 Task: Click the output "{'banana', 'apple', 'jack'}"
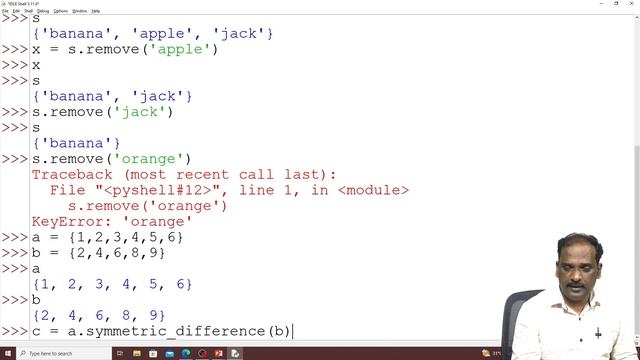(x=153, y=33)
